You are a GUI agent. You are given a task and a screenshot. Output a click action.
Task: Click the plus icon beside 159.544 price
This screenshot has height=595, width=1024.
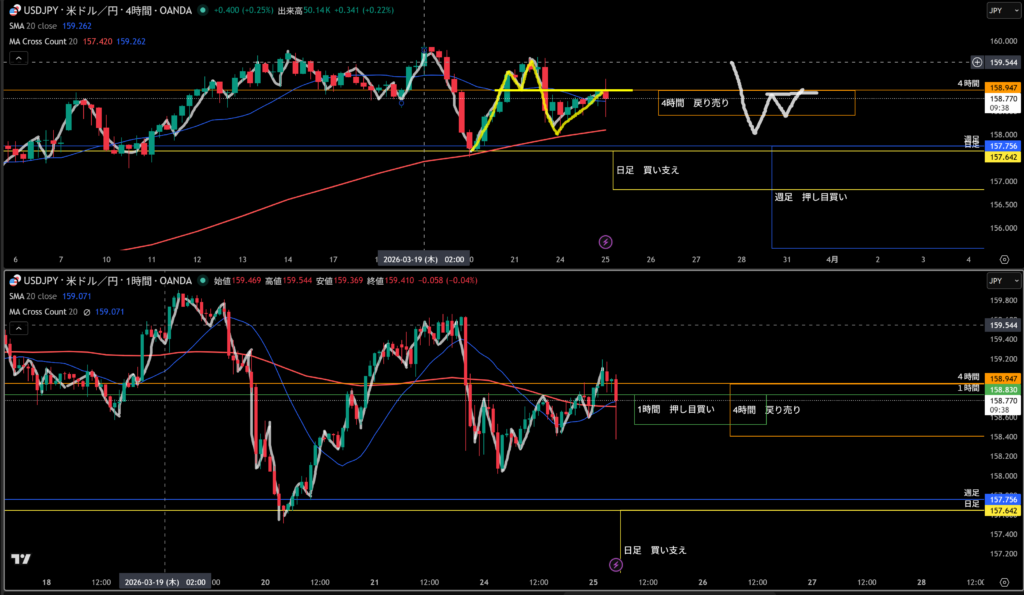pos(977,62)
